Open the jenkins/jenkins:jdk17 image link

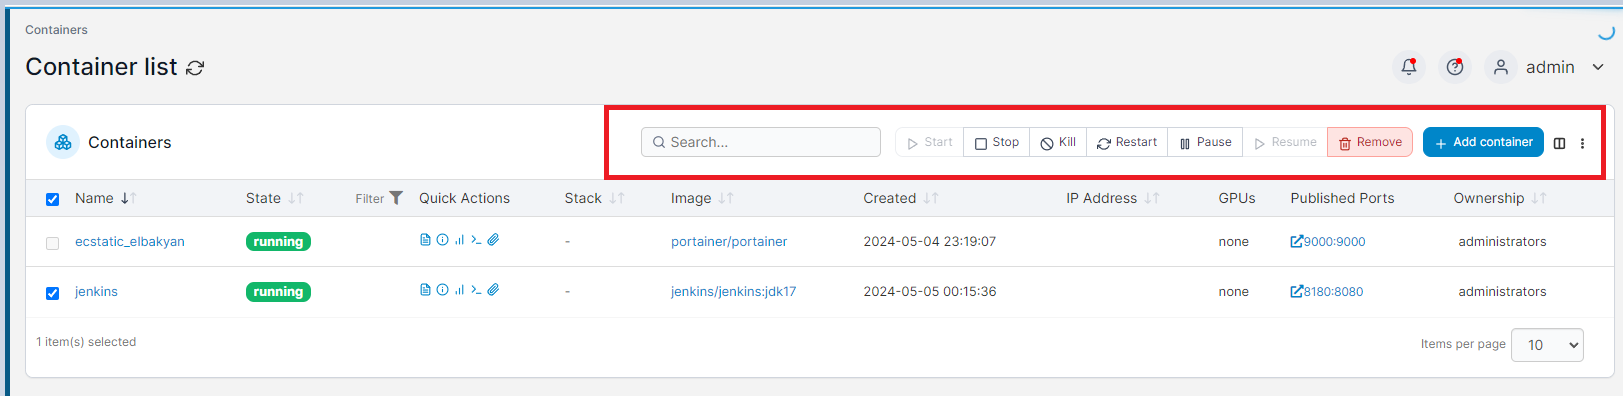pyautogui.click(x=734, y=291)
